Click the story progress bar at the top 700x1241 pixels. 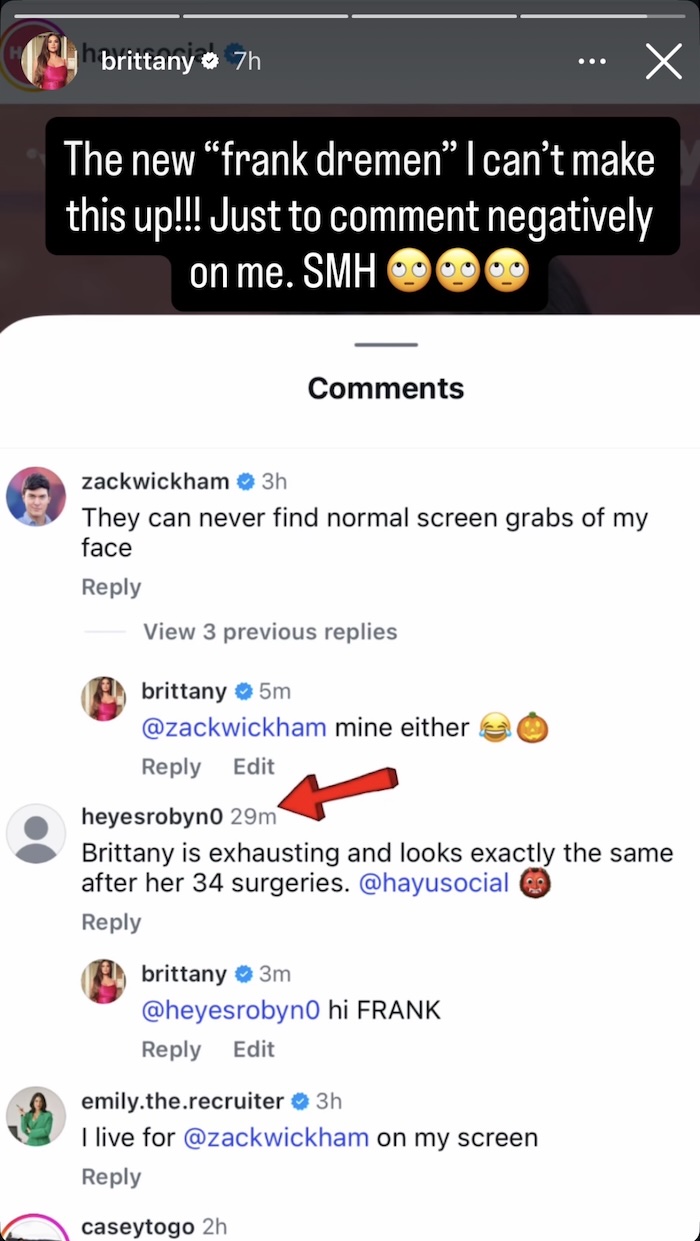350,13
